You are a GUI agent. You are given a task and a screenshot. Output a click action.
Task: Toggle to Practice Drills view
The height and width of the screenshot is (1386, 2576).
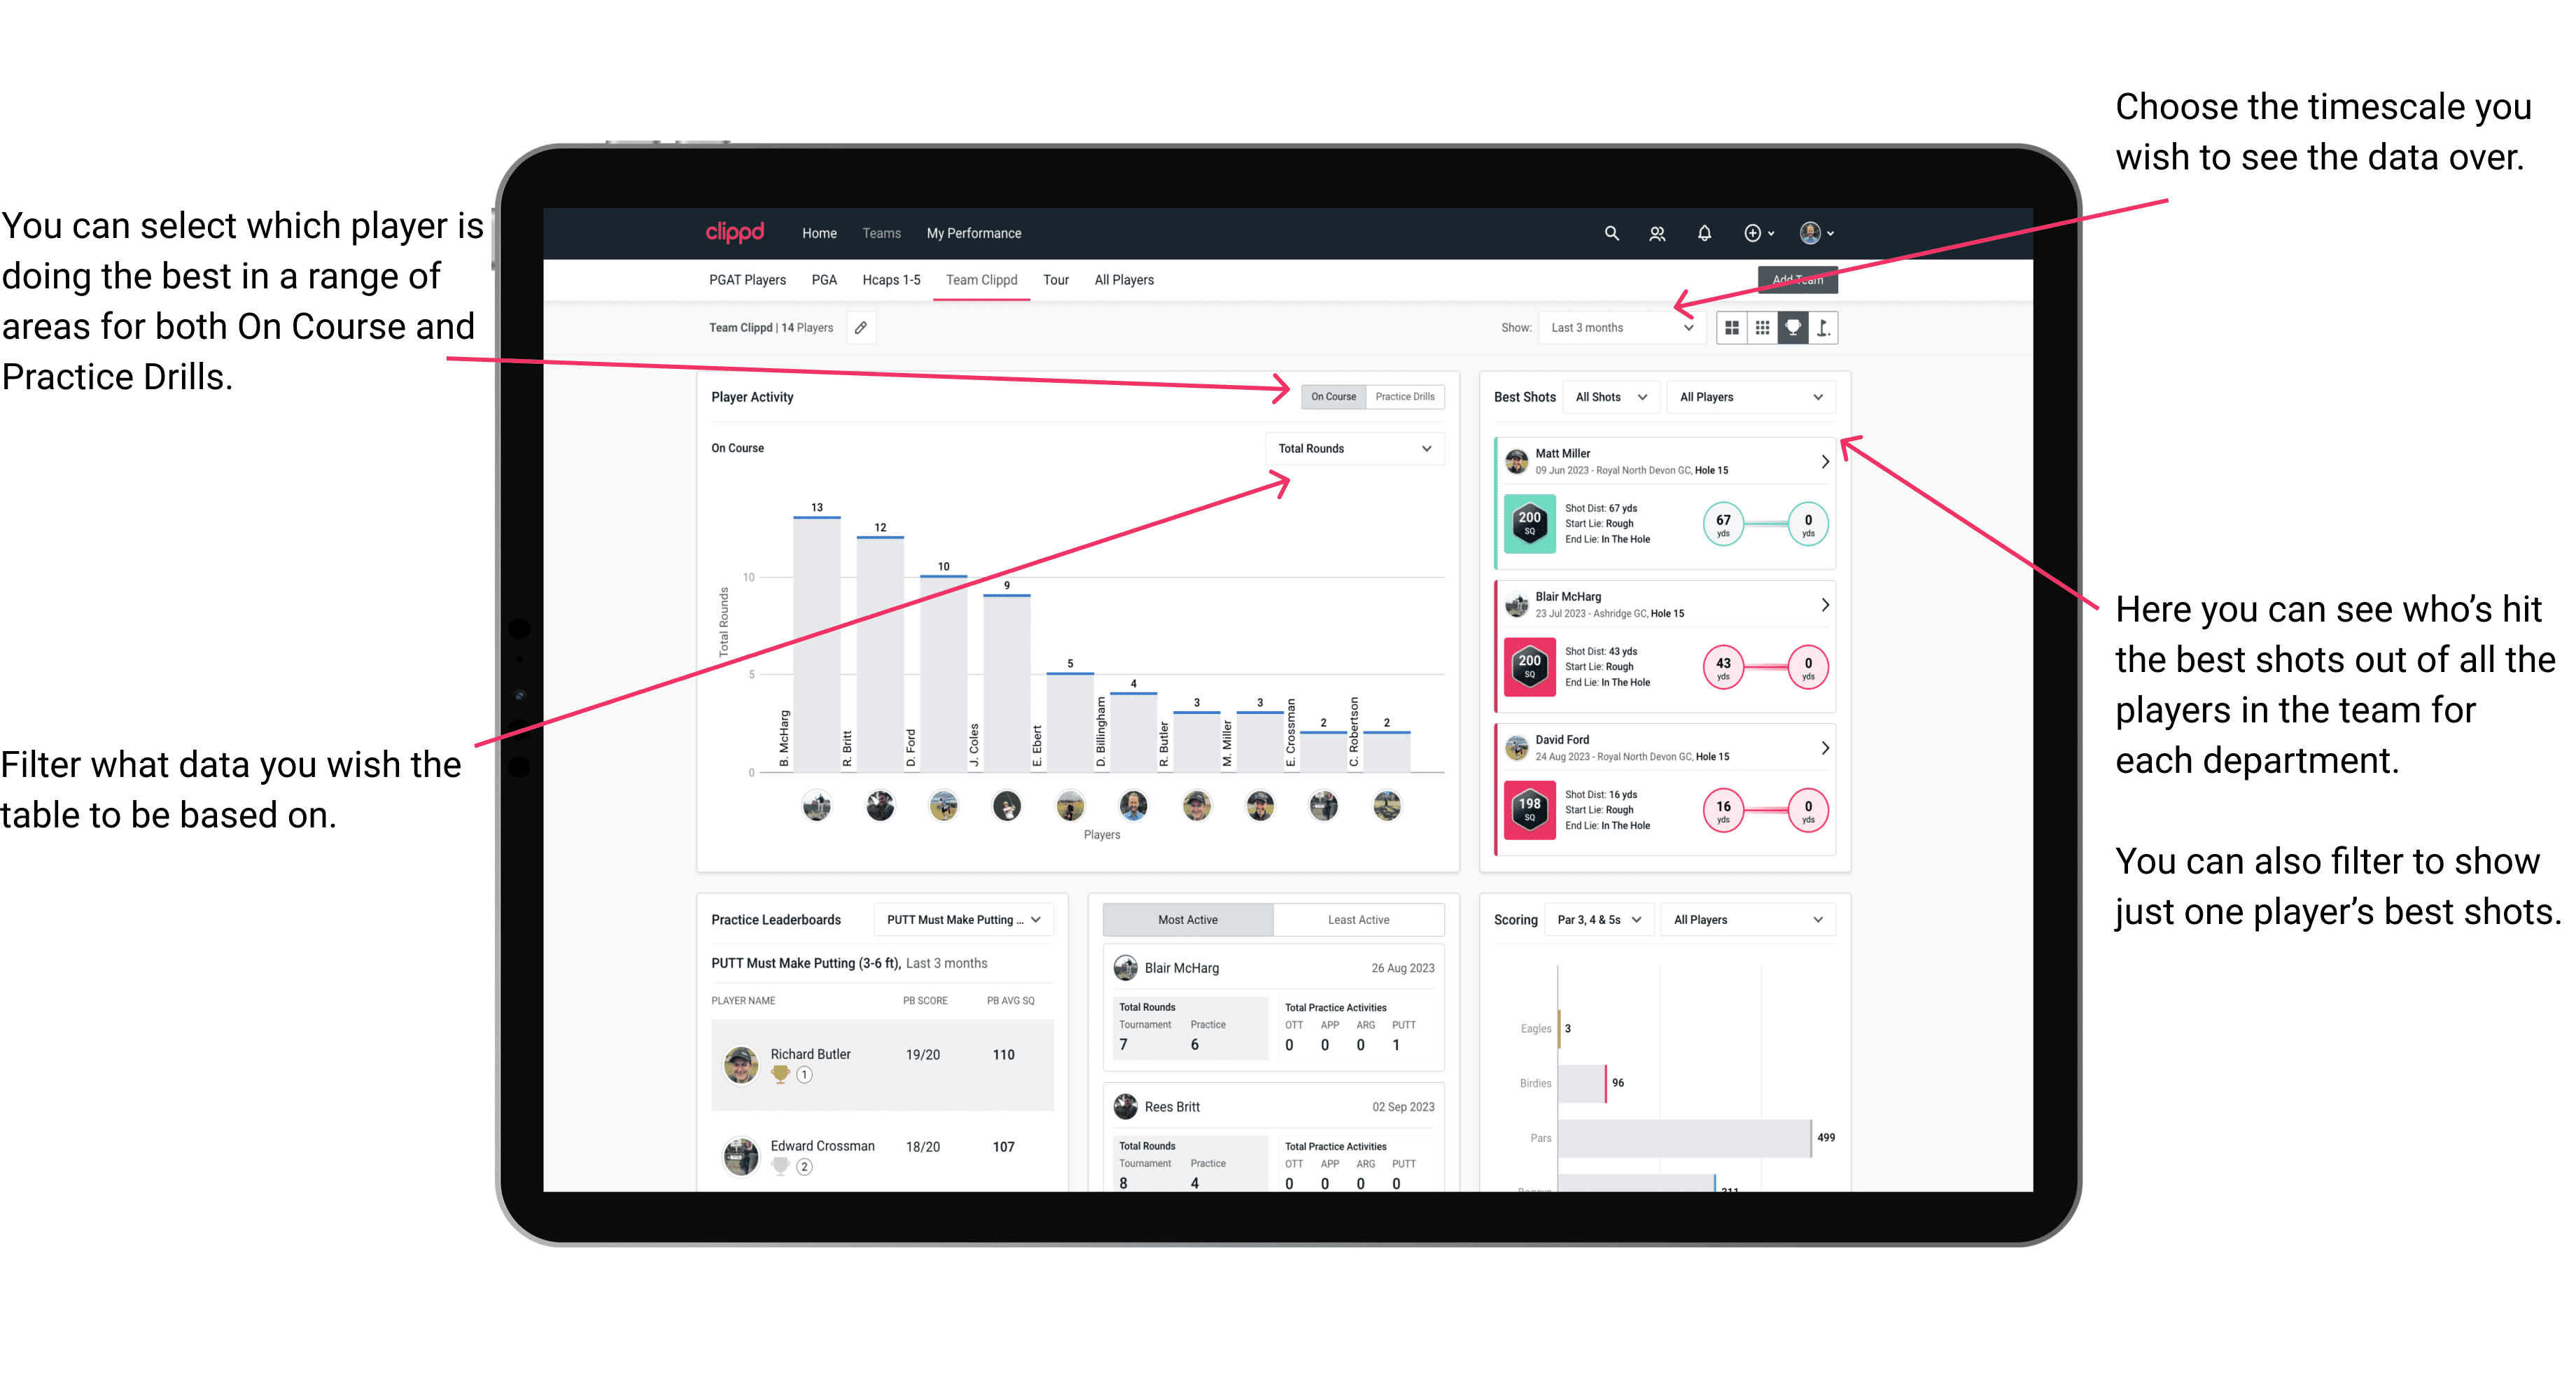coord(1408,396)
